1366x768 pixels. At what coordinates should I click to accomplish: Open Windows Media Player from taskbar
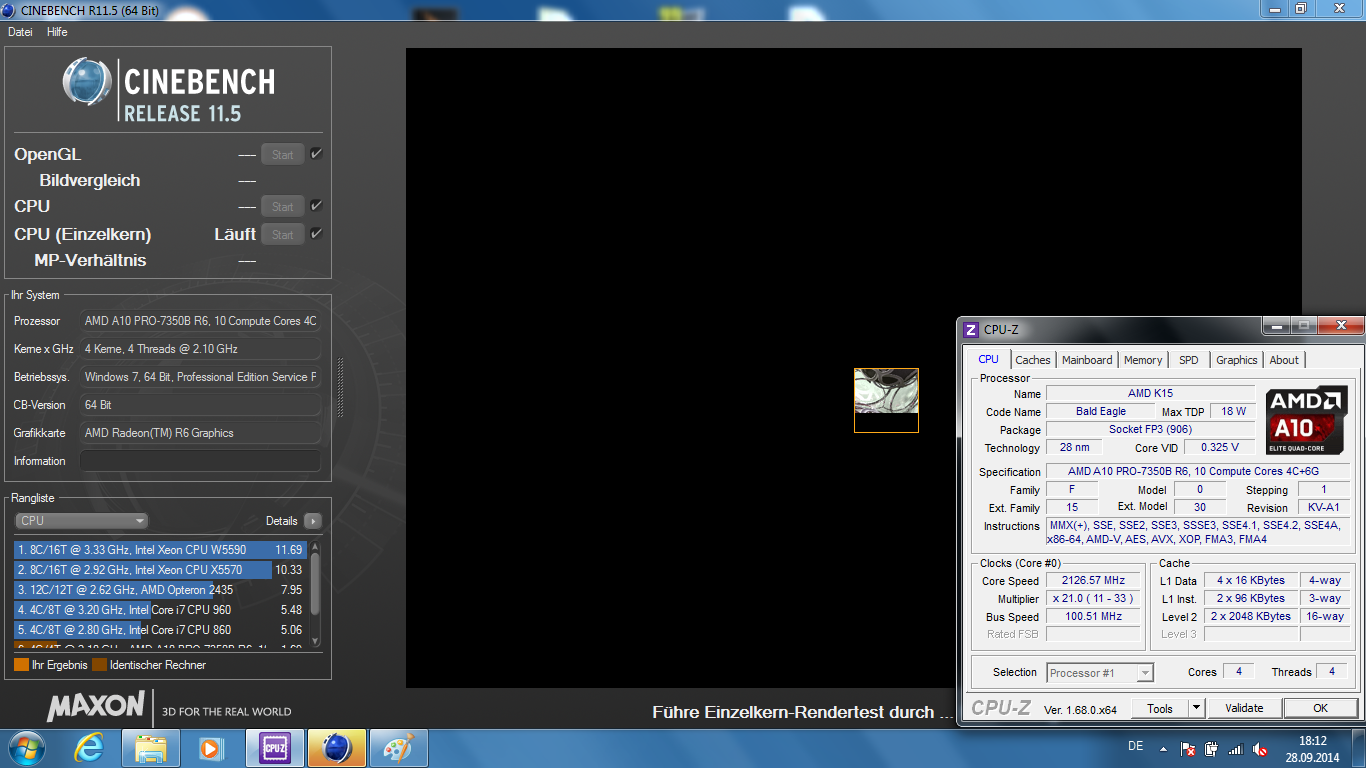(211, 748)
